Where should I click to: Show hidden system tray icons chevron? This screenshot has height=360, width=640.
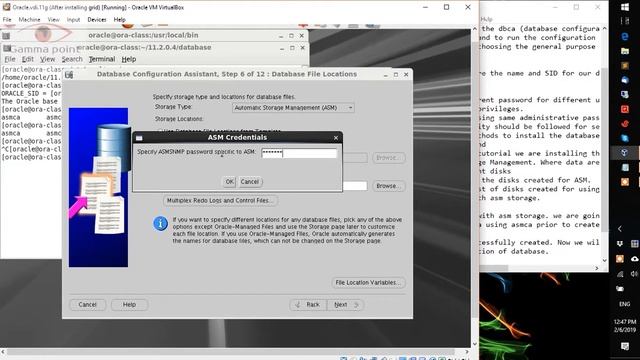(620, 229)
